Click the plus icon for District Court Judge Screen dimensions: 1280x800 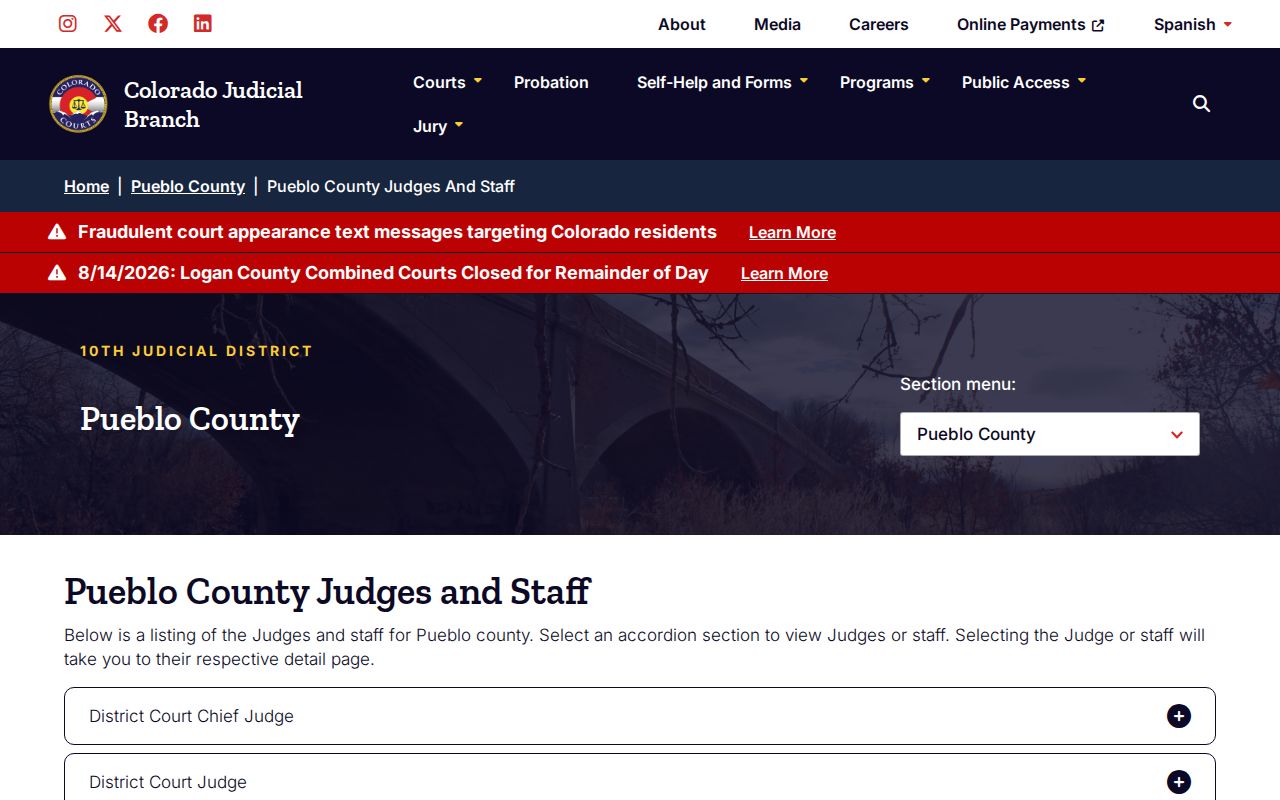click(1179, 782)
